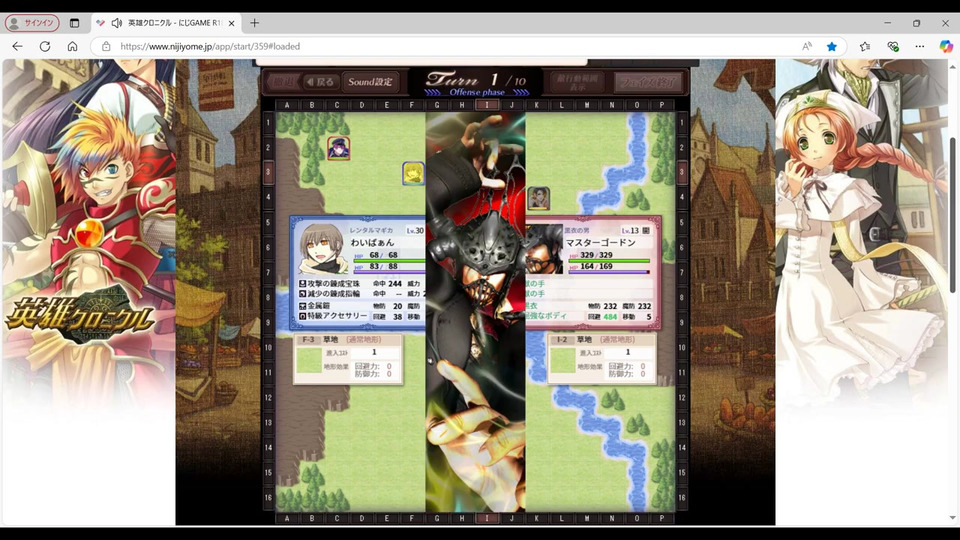Click the レンタルマギカ team label
The width and height of the screenshot is (960, 540).
371,231
